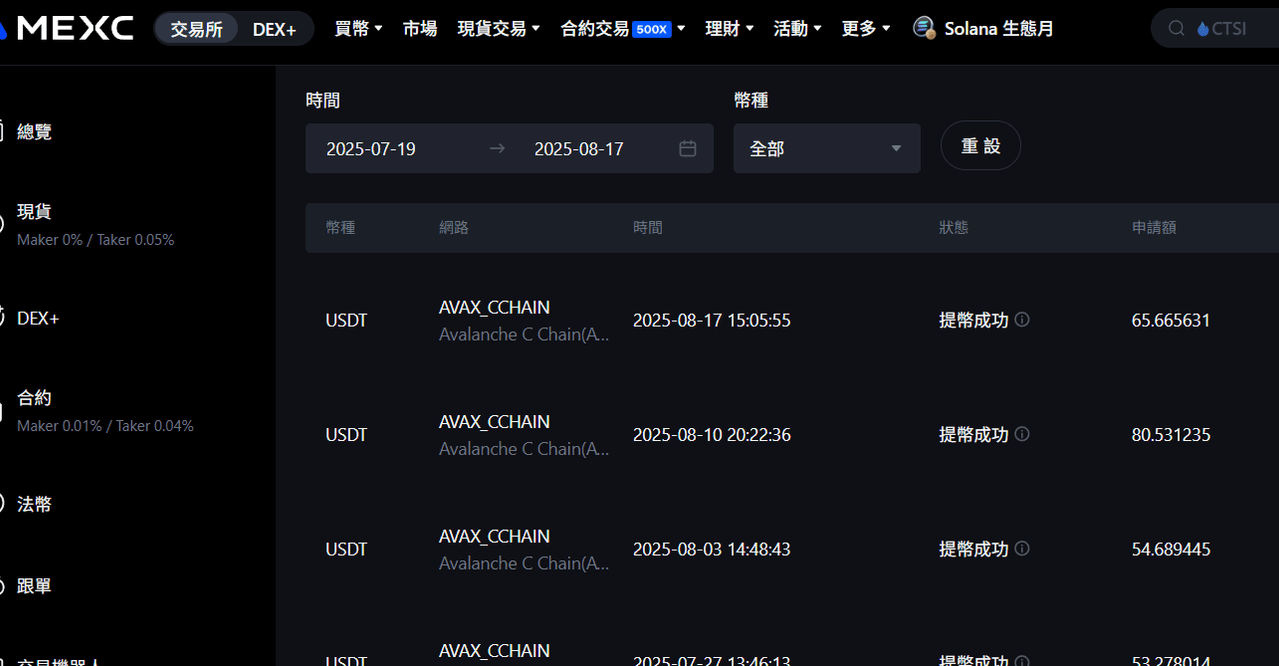This screenshot has width=1279, height=666.
Task: Expand the 現貨交易 dropdown menu
Action: [499, 29]
